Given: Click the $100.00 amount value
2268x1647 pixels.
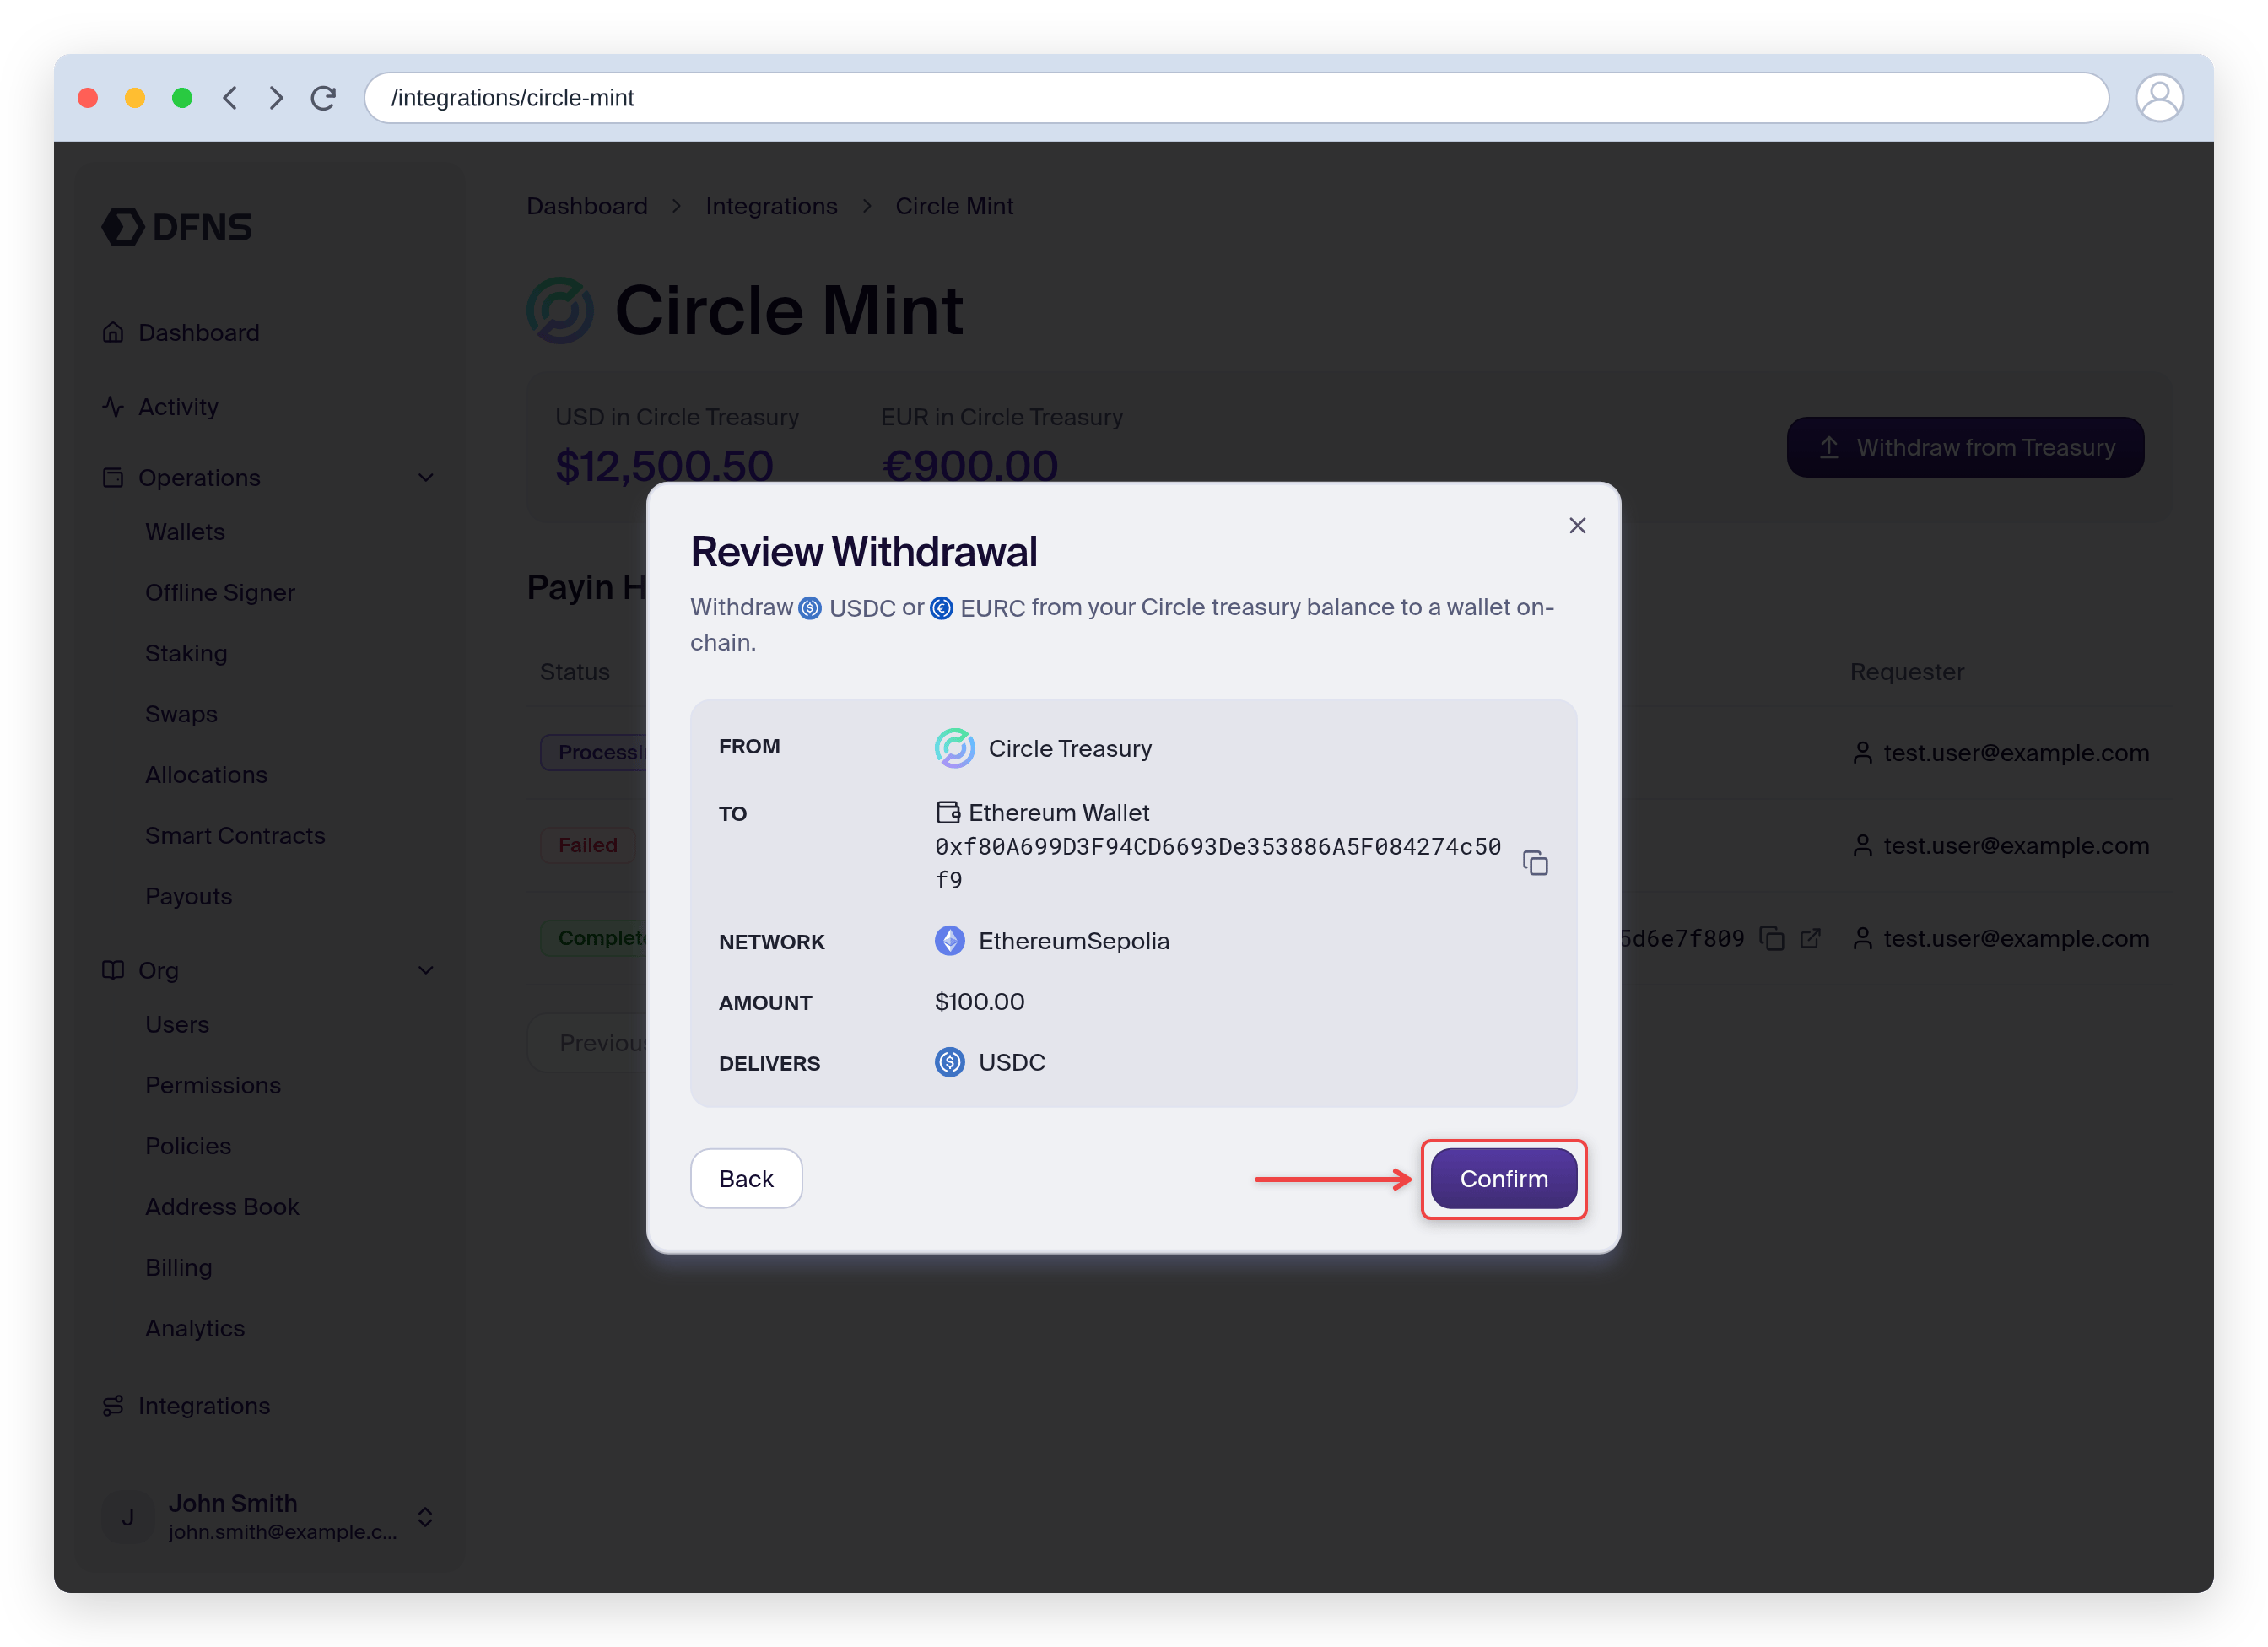Looking at the screenshot, I should click(979, 1002).
